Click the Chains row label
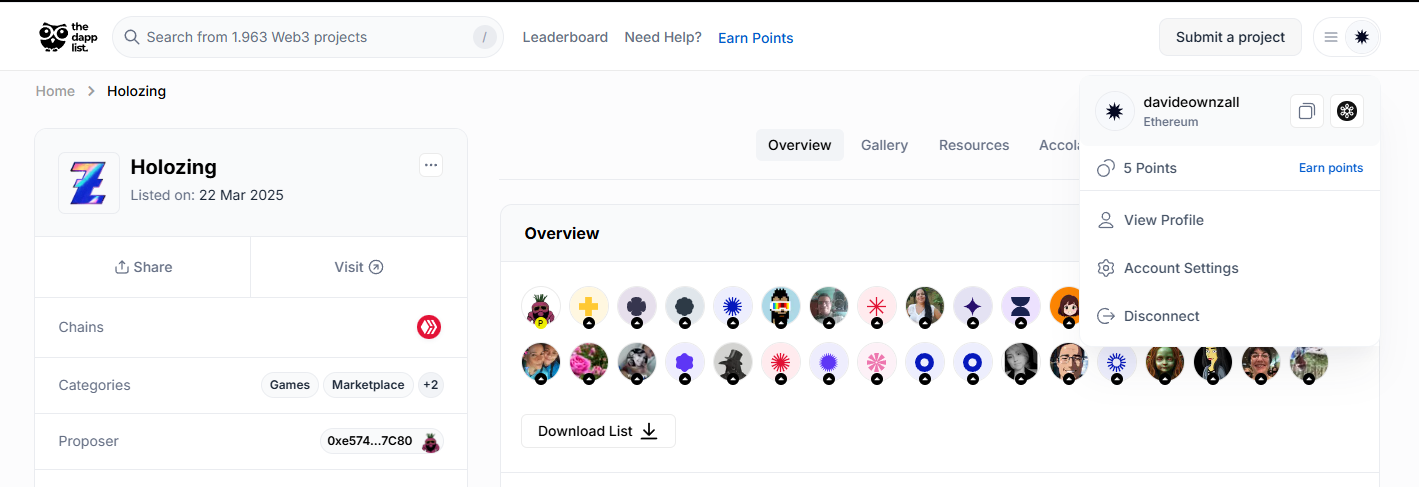The height and width of the screenshot is (487, 1419). pos(81,327)
